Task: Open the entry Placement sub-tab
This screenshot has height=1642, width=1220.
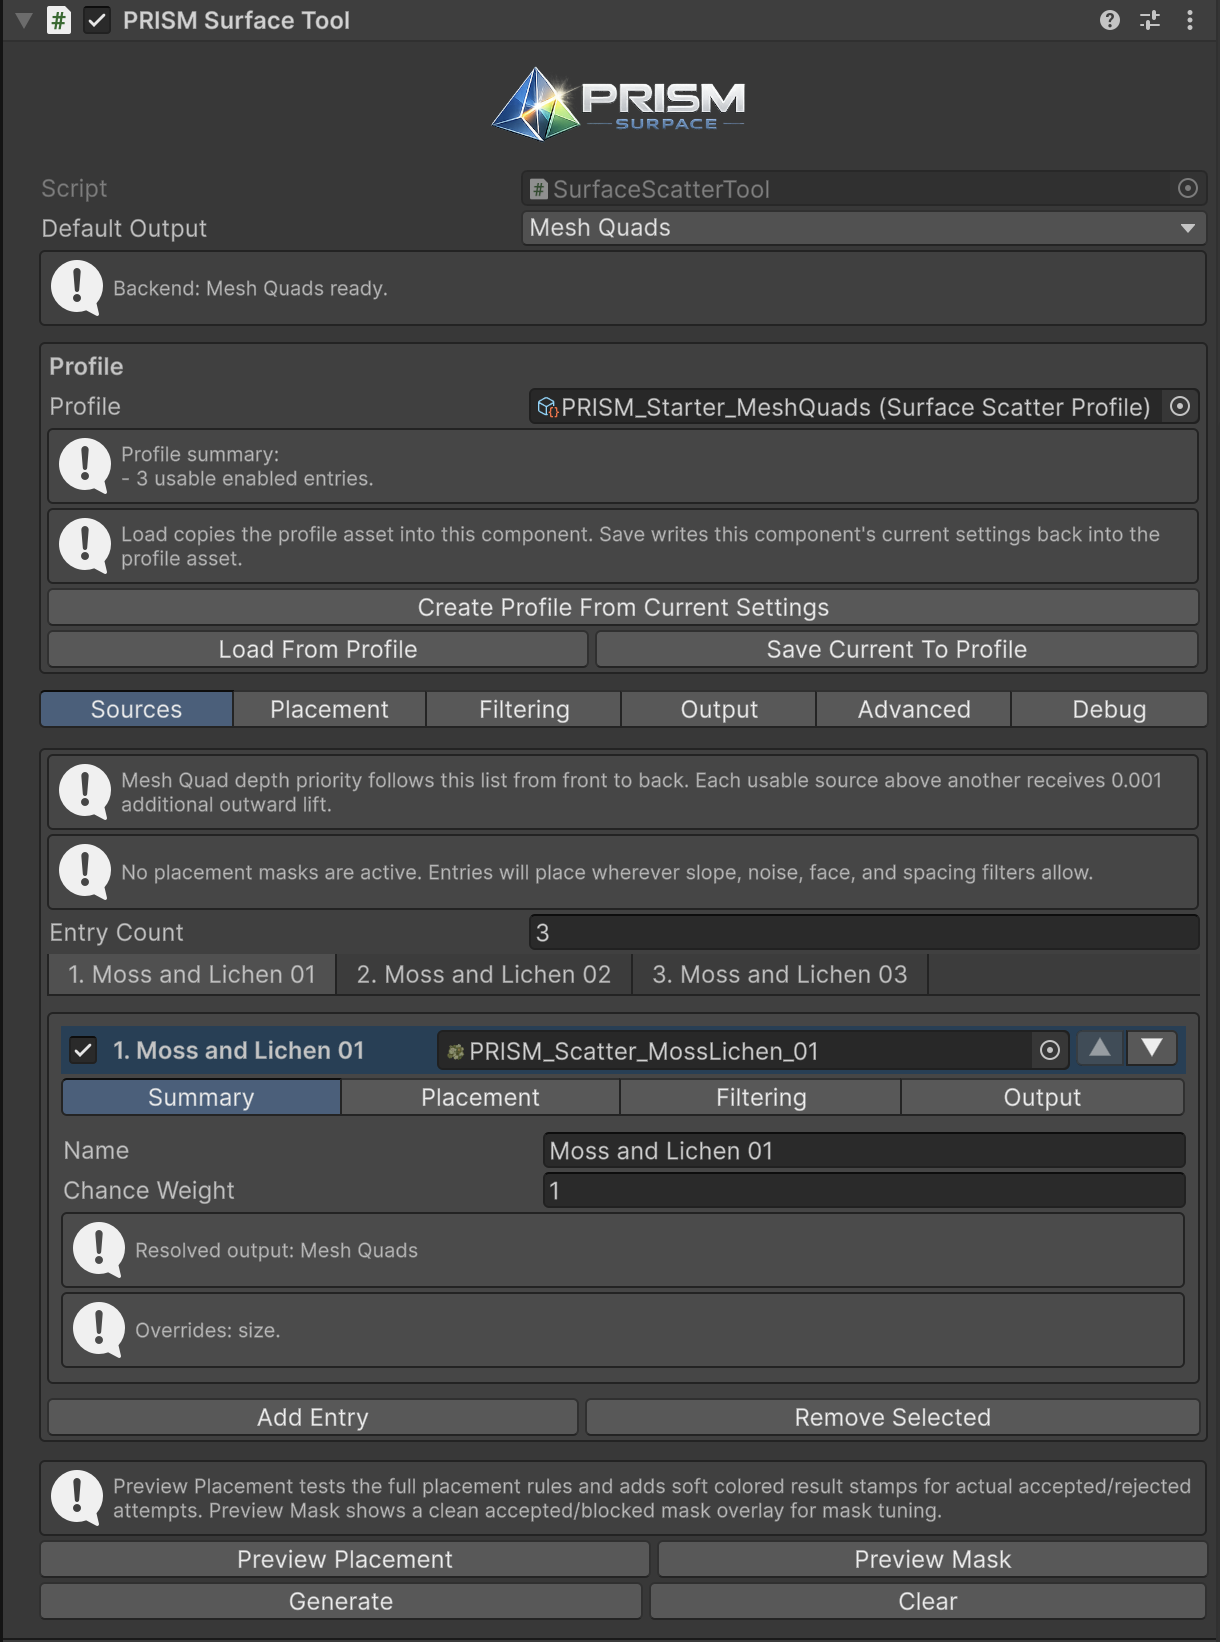Action: pos(480,1097)
